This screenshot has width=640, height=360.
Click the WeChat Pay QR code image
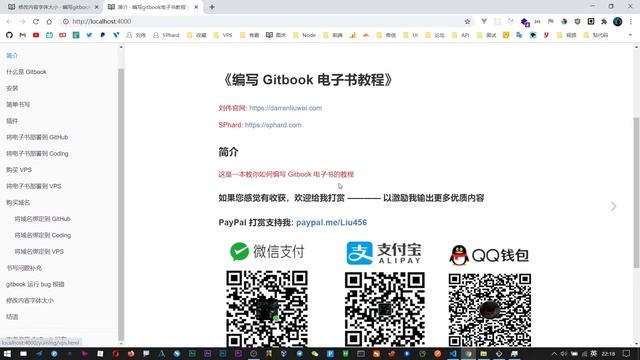pyautogui.click(x=267, y=309)
